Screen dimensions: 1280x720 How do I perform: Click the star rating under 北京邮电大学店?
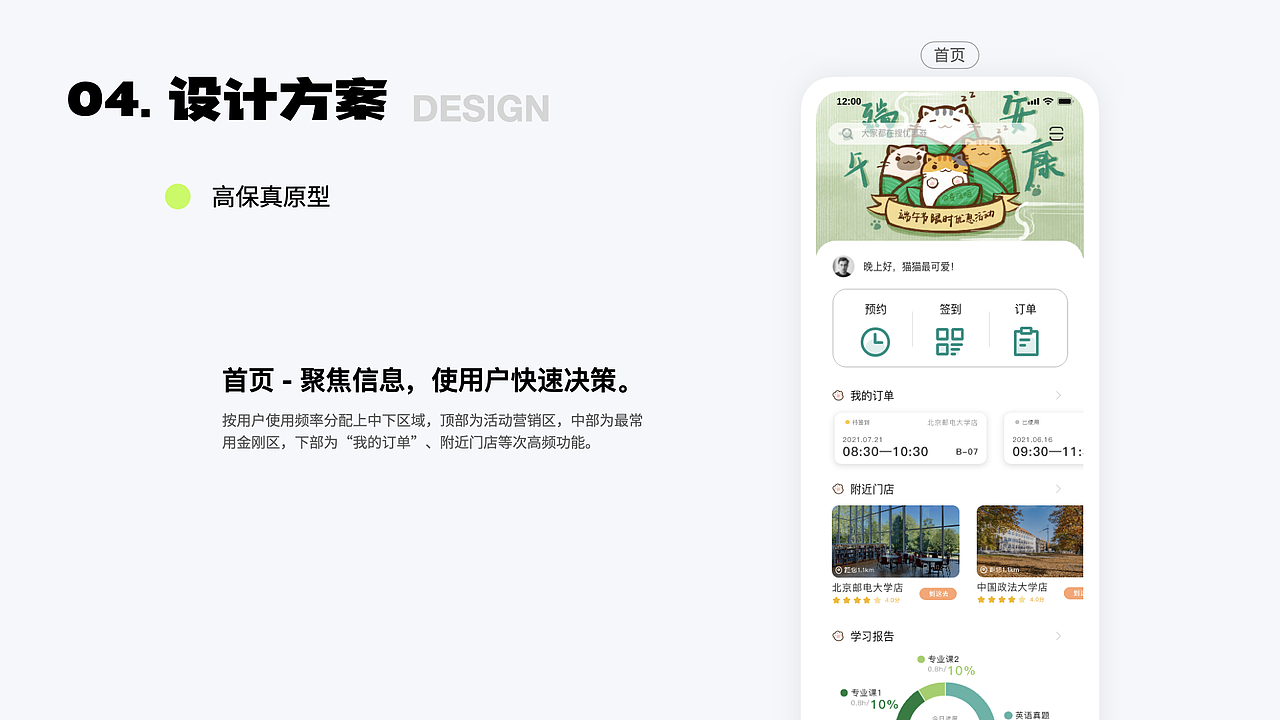pyautogui.click(x=857, y=600)
